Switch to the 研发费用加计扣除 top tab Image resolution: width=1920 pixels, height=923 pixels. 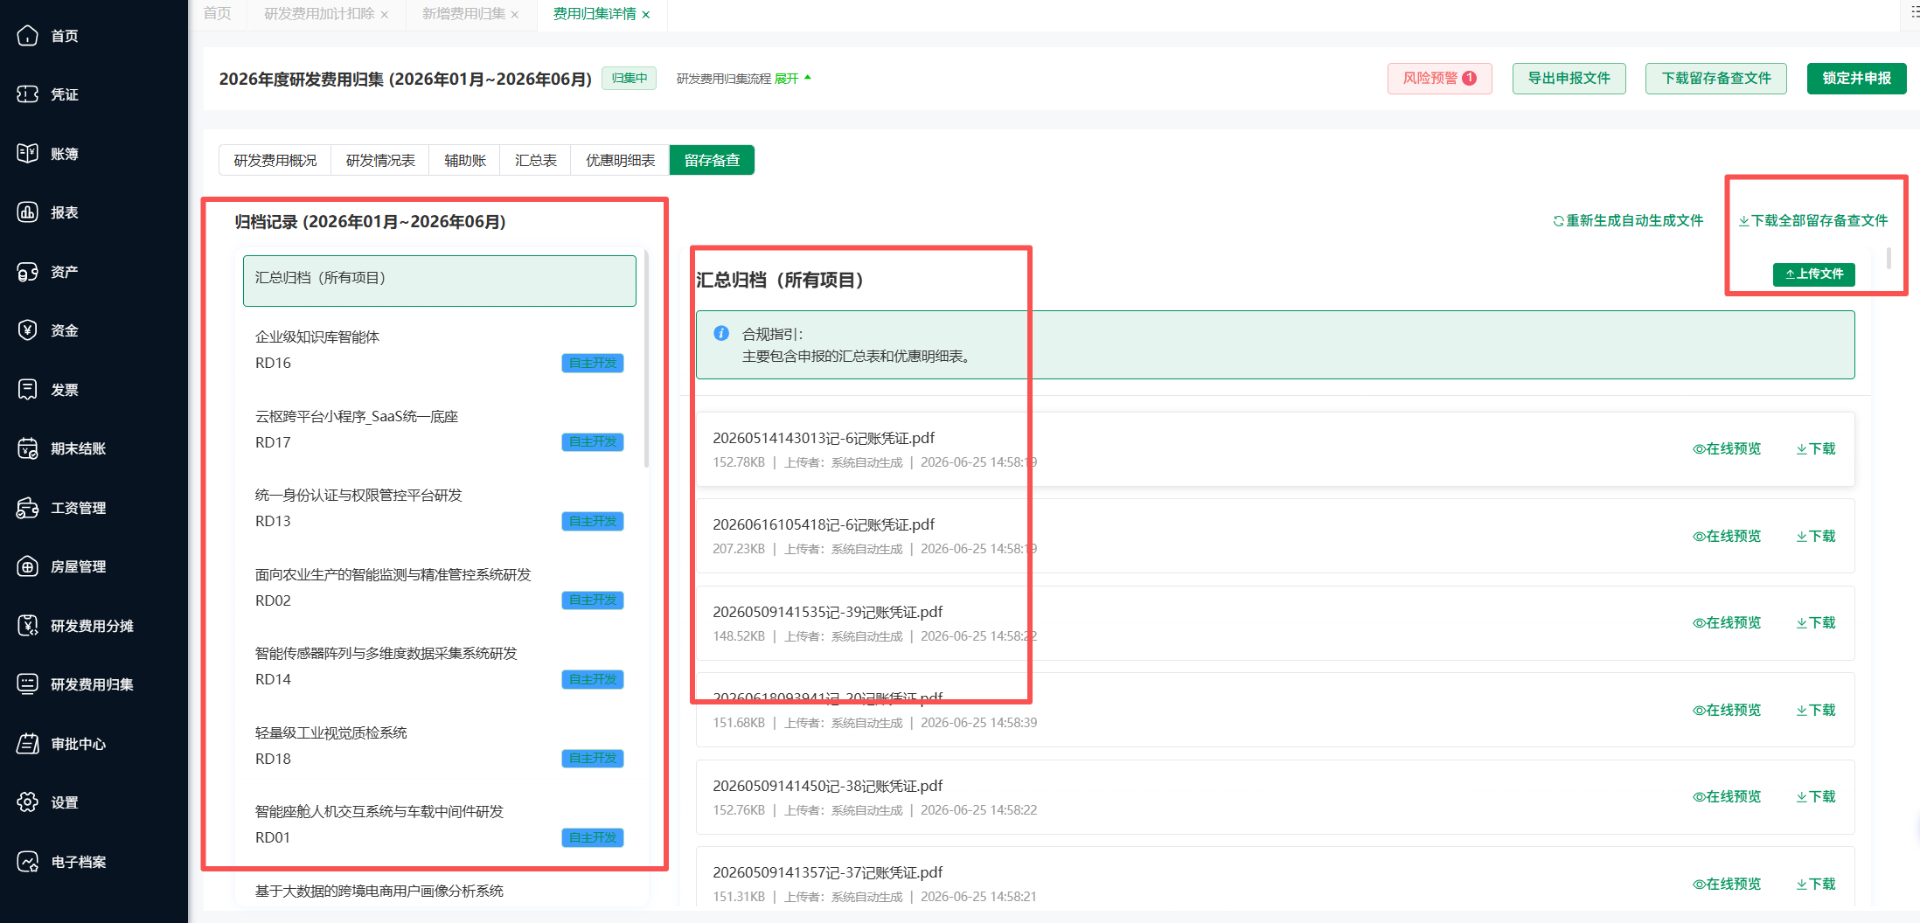coord(319,13)
